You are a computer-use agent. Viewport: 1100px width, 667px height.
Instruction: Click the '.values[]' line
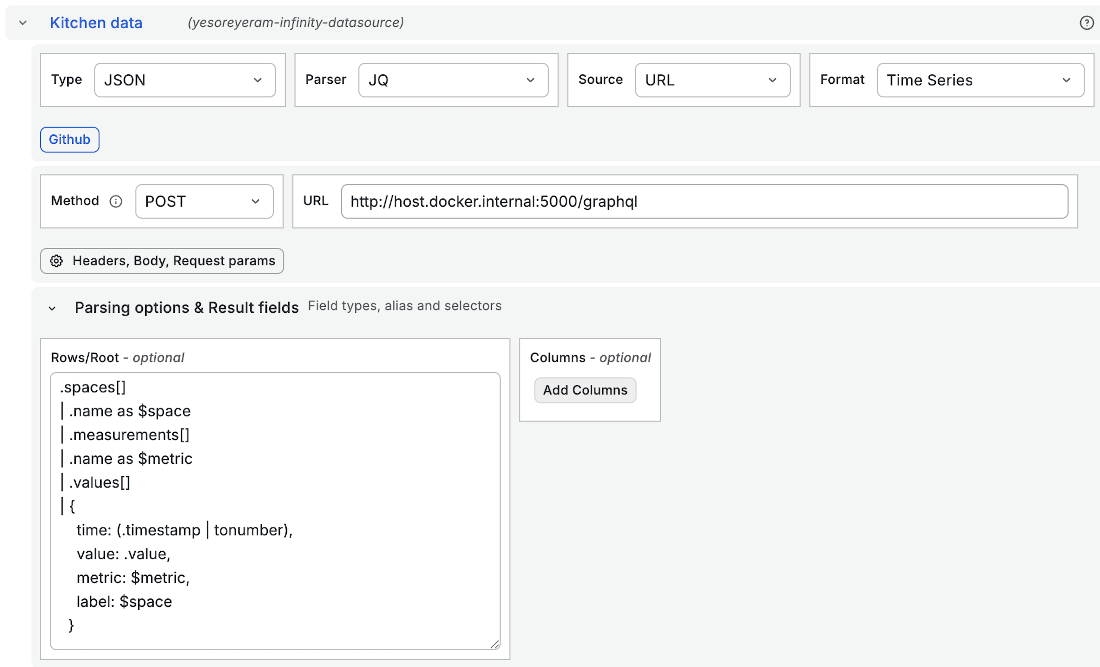[95, 483]
